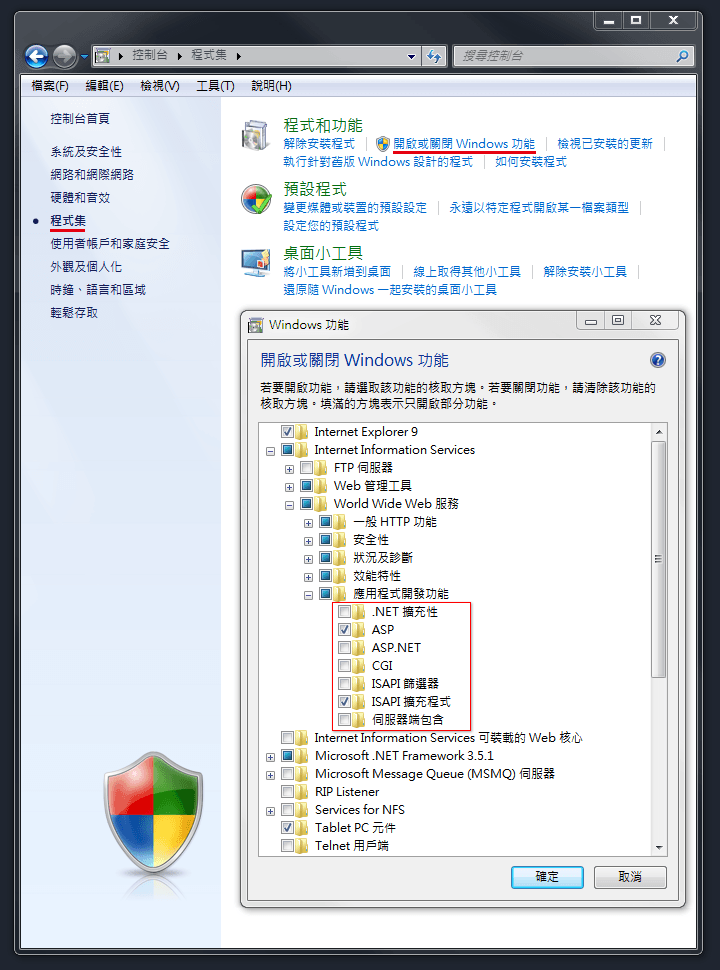Click the control panel icon in address bar
The width and height of the screenshot is (720, 970).
[103, 56]
